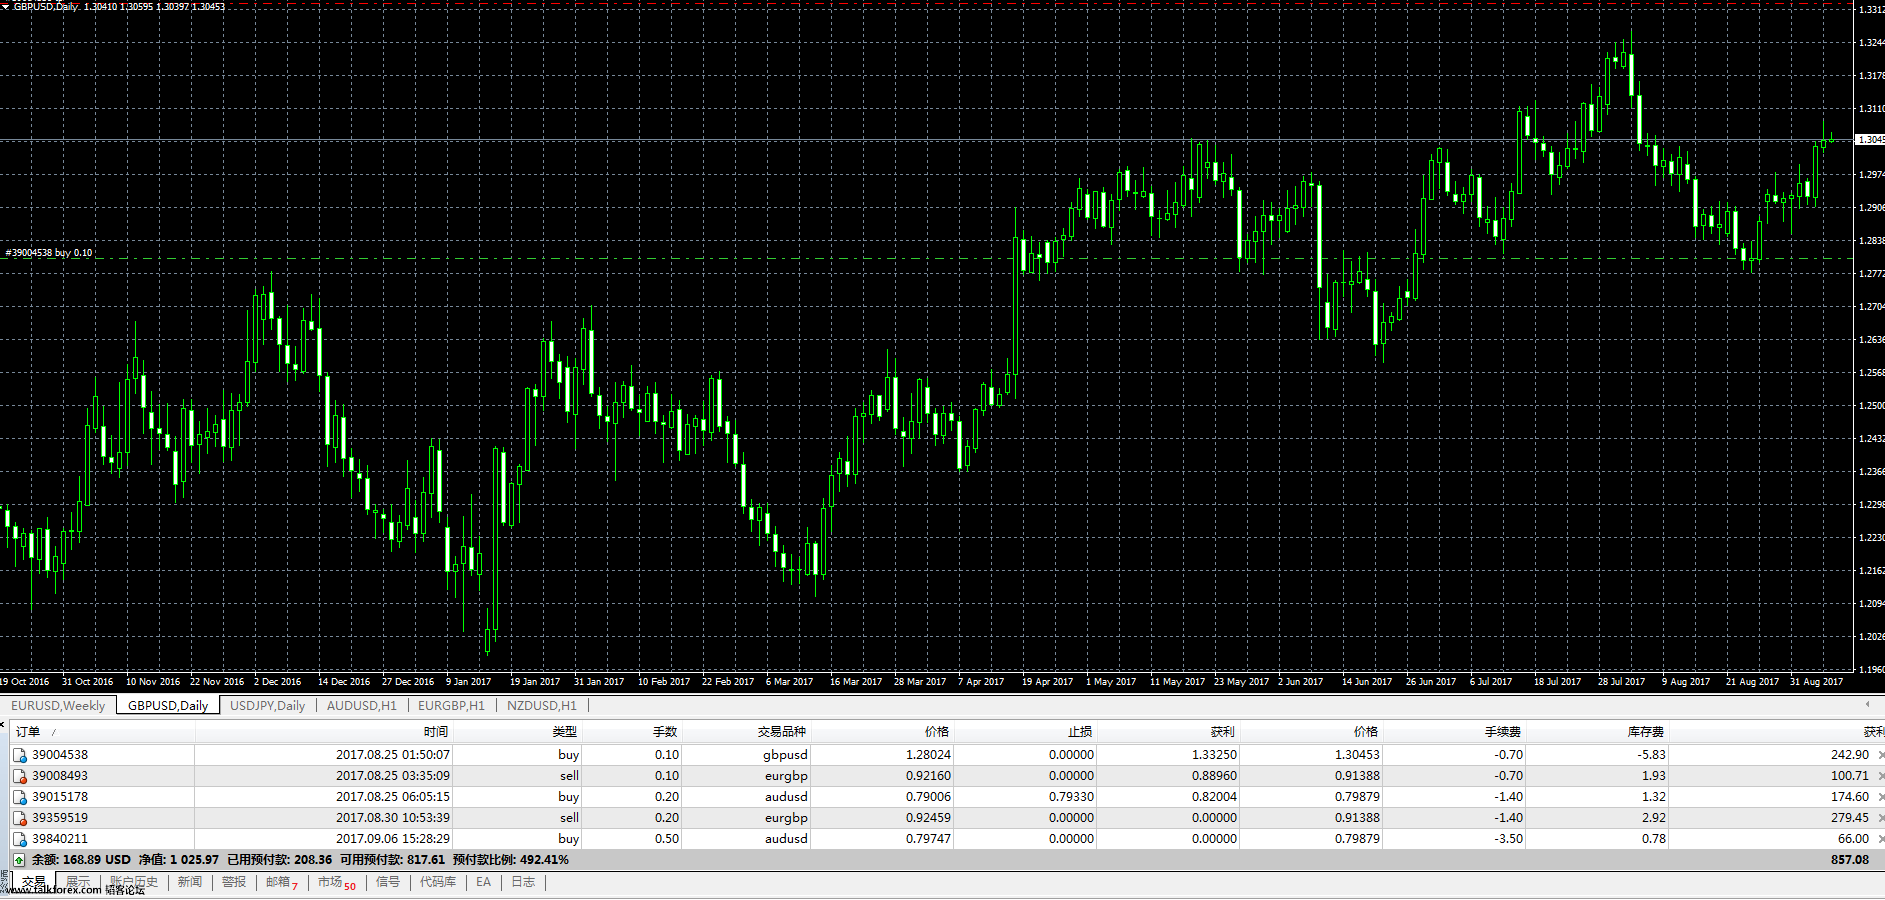Click the open time 2017.09.06 15:28:29
The width and height of the screenshot is (1885, 900).
coord(393,839)
